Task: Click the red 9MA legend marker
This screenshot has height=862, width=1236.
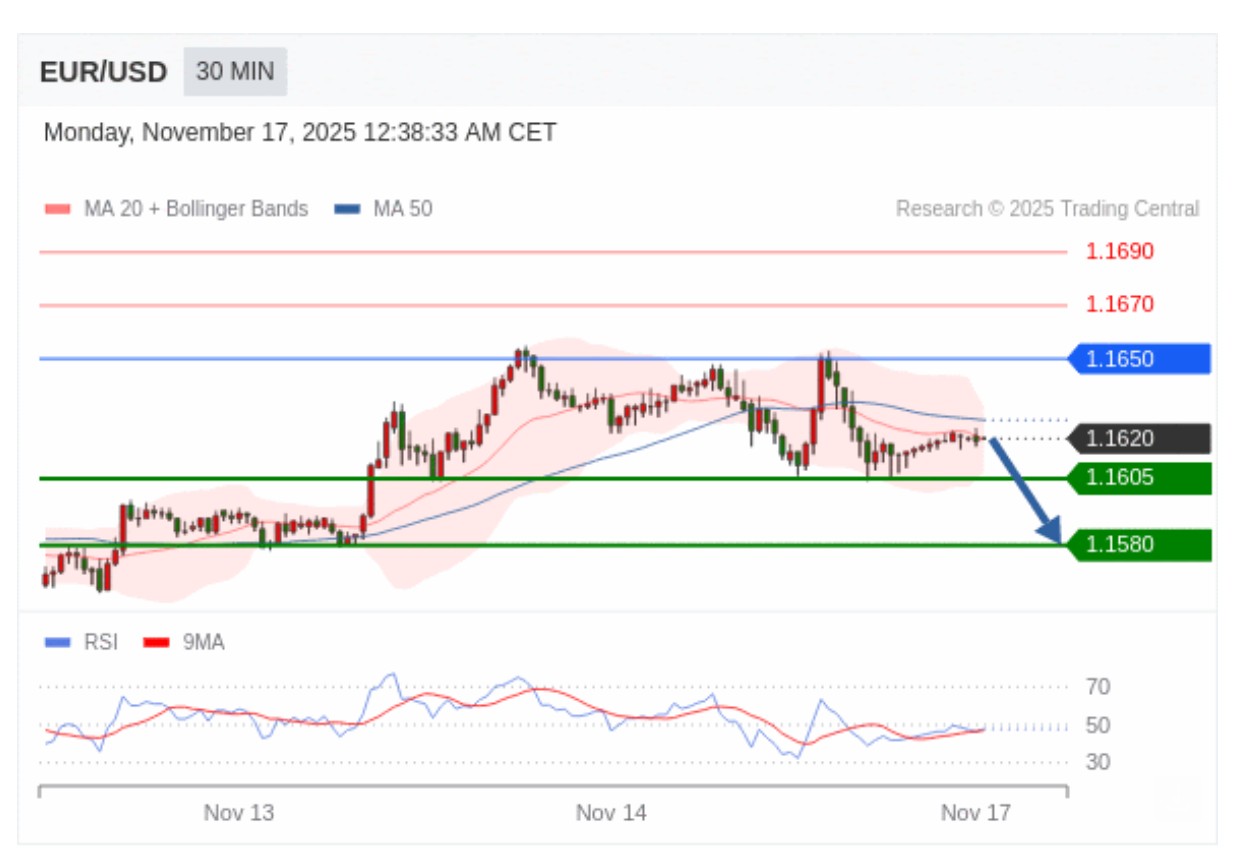Action: tap(156, 642)
